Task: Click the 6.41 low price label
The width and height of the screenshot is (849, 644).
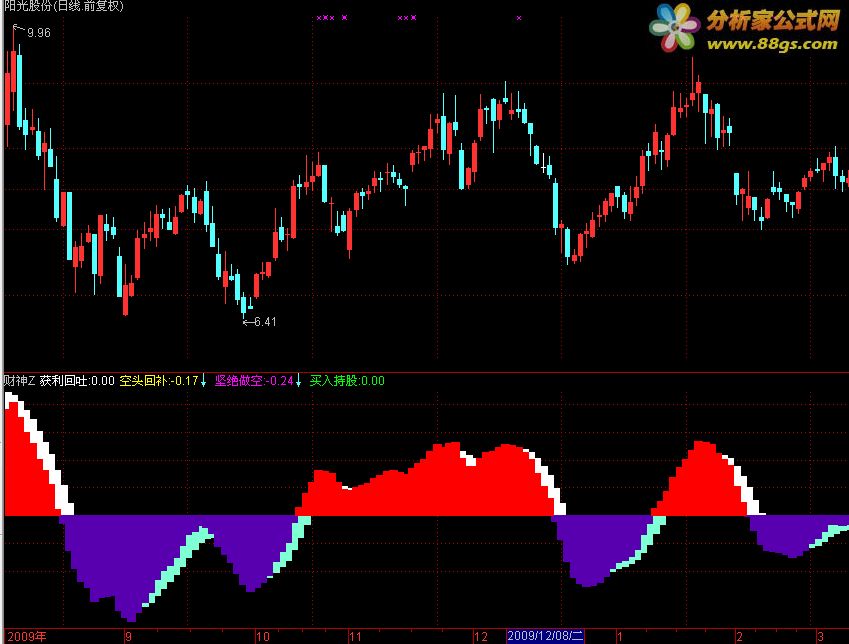Action: tap(265, 322)
